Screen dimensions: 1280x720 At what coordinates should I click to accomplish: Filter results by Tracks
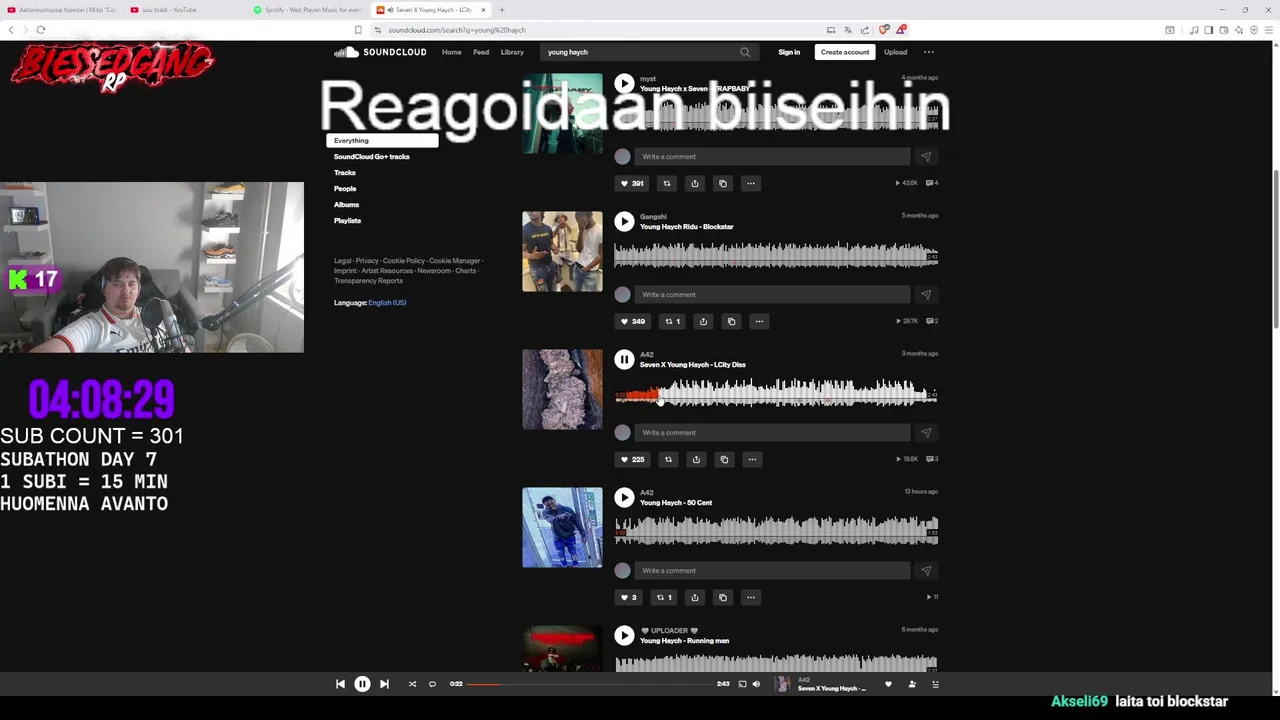pos(345,173)
